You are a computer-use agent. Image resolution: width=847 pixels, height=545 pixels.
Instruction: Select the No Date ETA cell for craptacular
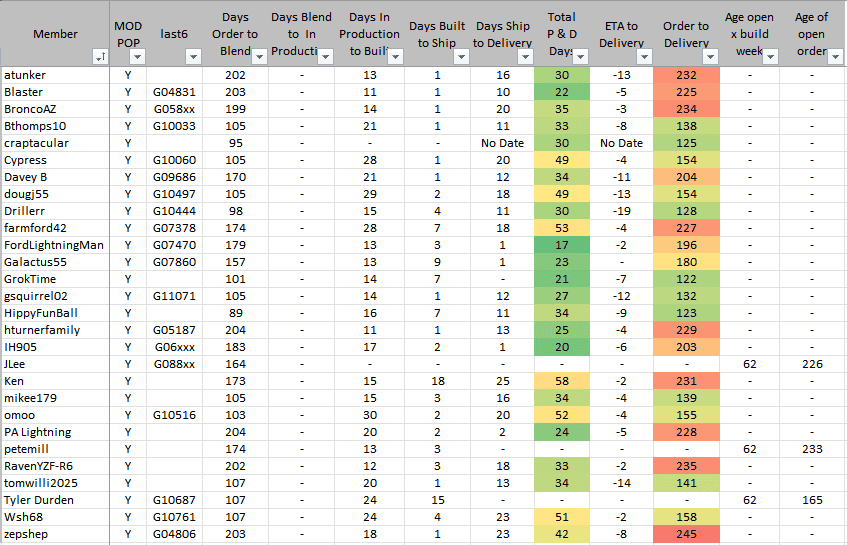621,143
